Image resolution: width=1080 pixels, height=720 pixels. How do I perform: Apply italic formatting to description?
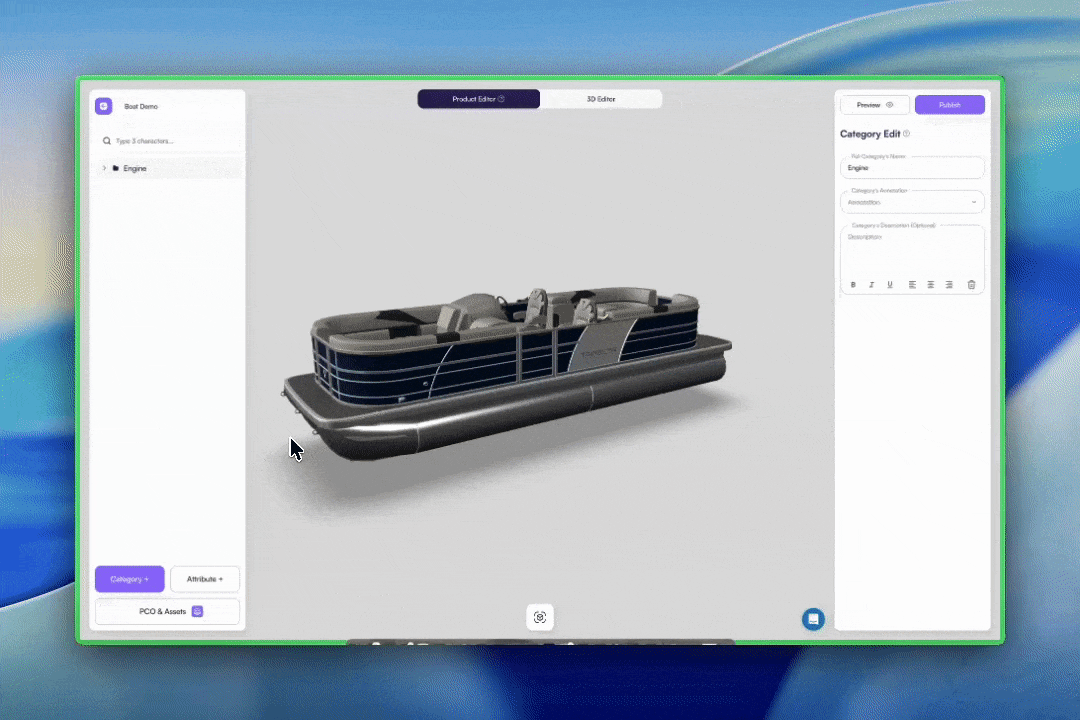(871, 285)
